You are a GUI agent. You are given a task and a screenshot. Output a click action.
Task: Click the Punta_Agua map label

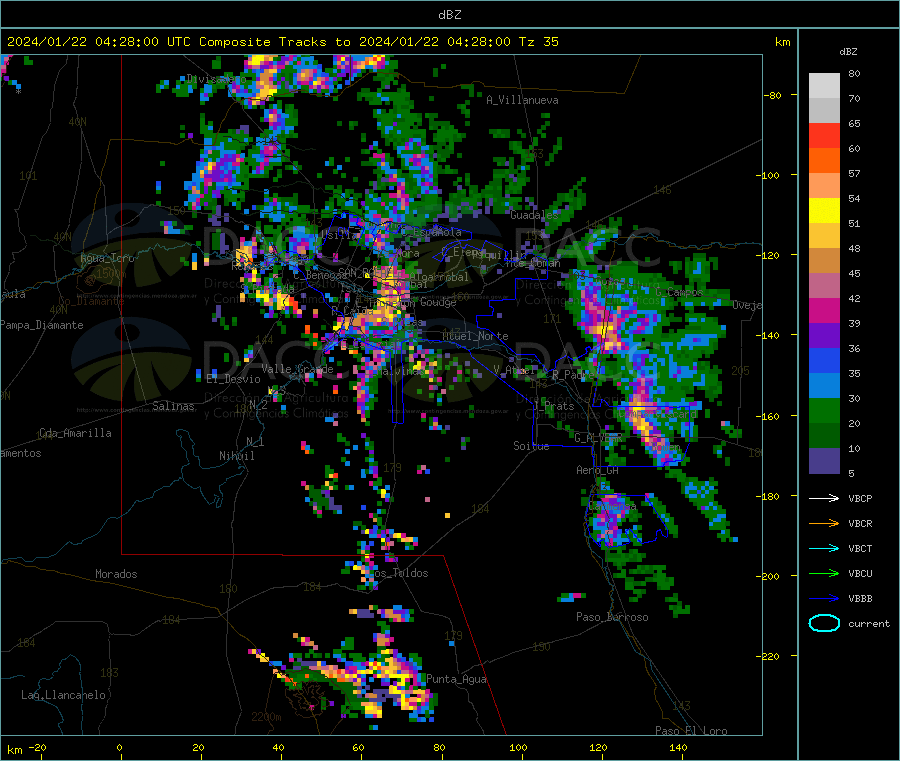[x=456, y=679]
